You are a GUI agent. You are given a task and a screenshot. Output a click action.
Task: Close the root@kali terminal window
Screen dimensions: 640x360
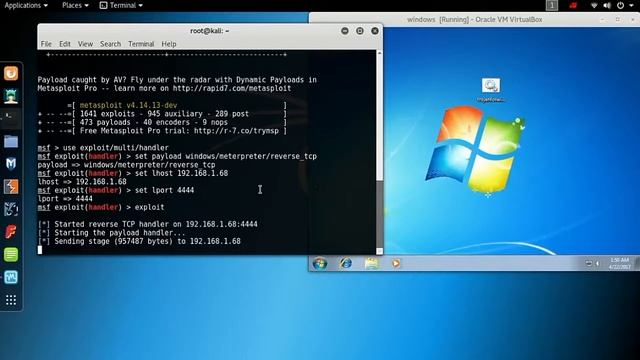(x=375, y=31)
